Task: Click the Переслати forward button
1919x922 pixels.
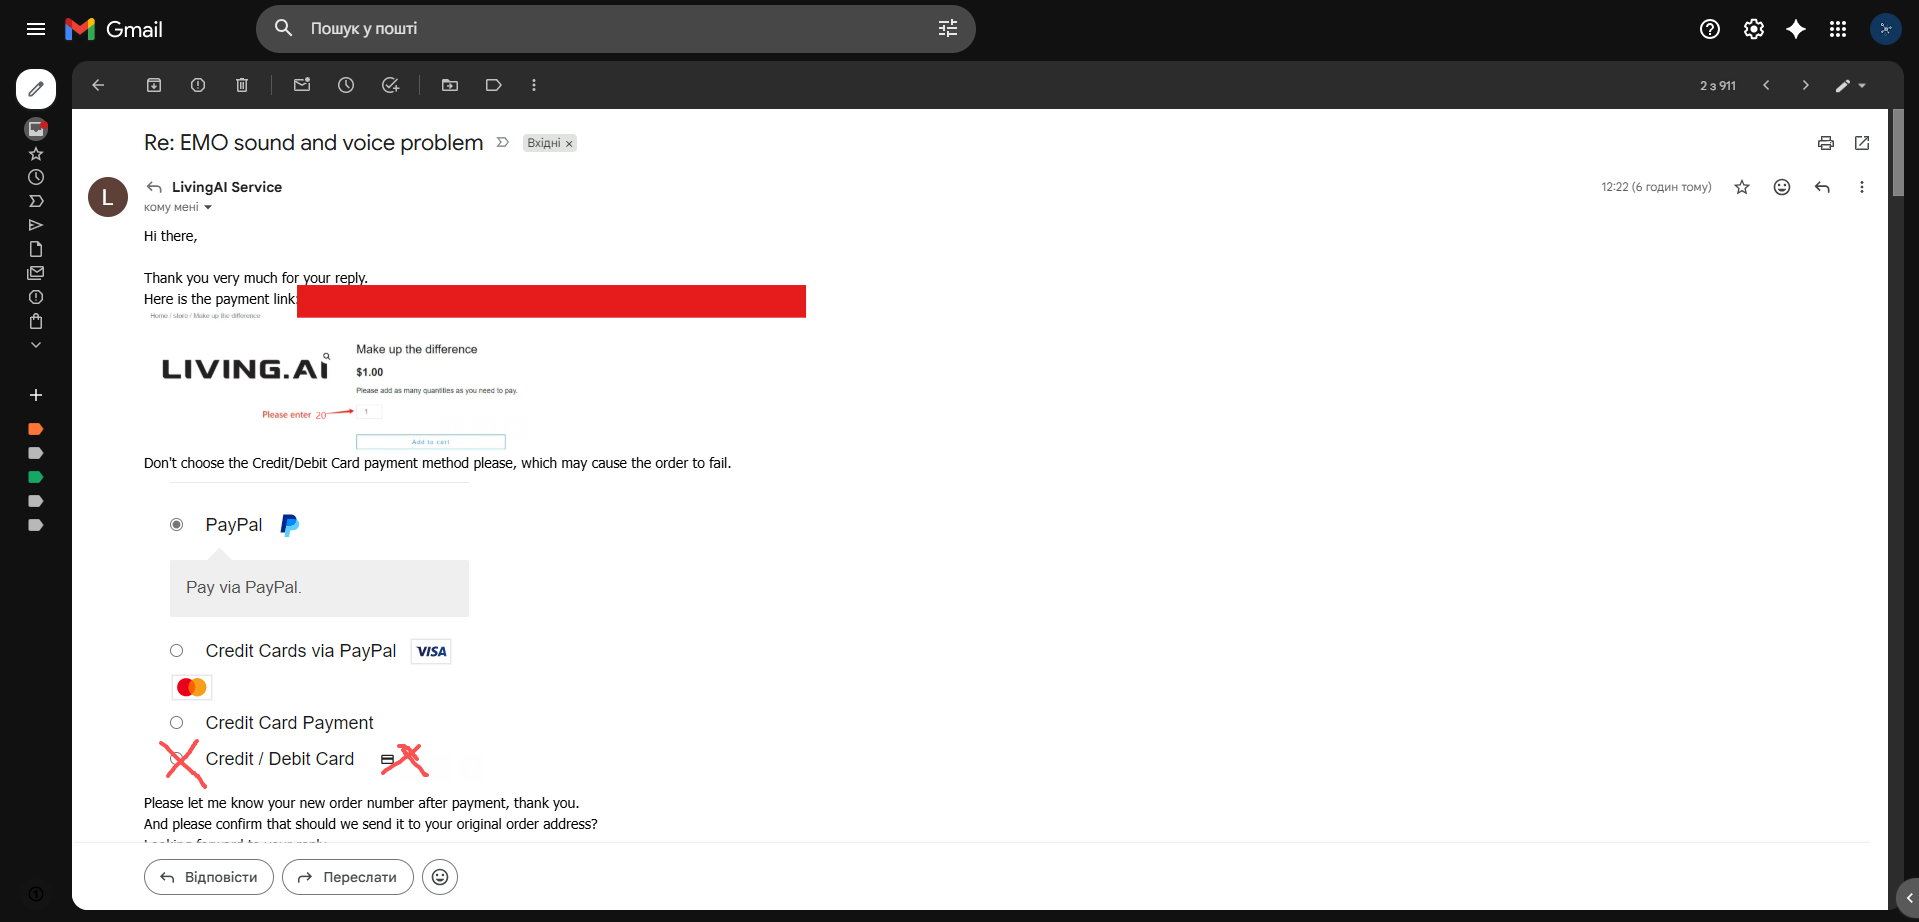Action: click(348, 877)
